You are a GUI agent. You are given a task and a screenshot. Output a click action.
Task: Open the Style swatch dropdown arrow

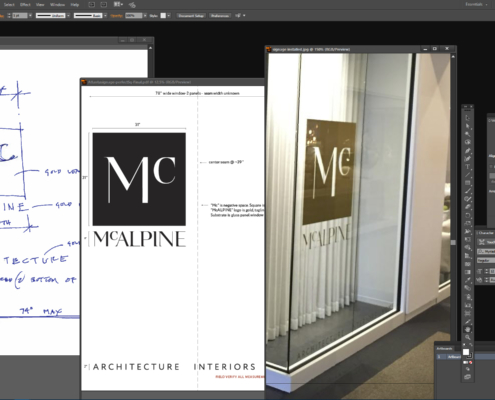pos(169,16)
